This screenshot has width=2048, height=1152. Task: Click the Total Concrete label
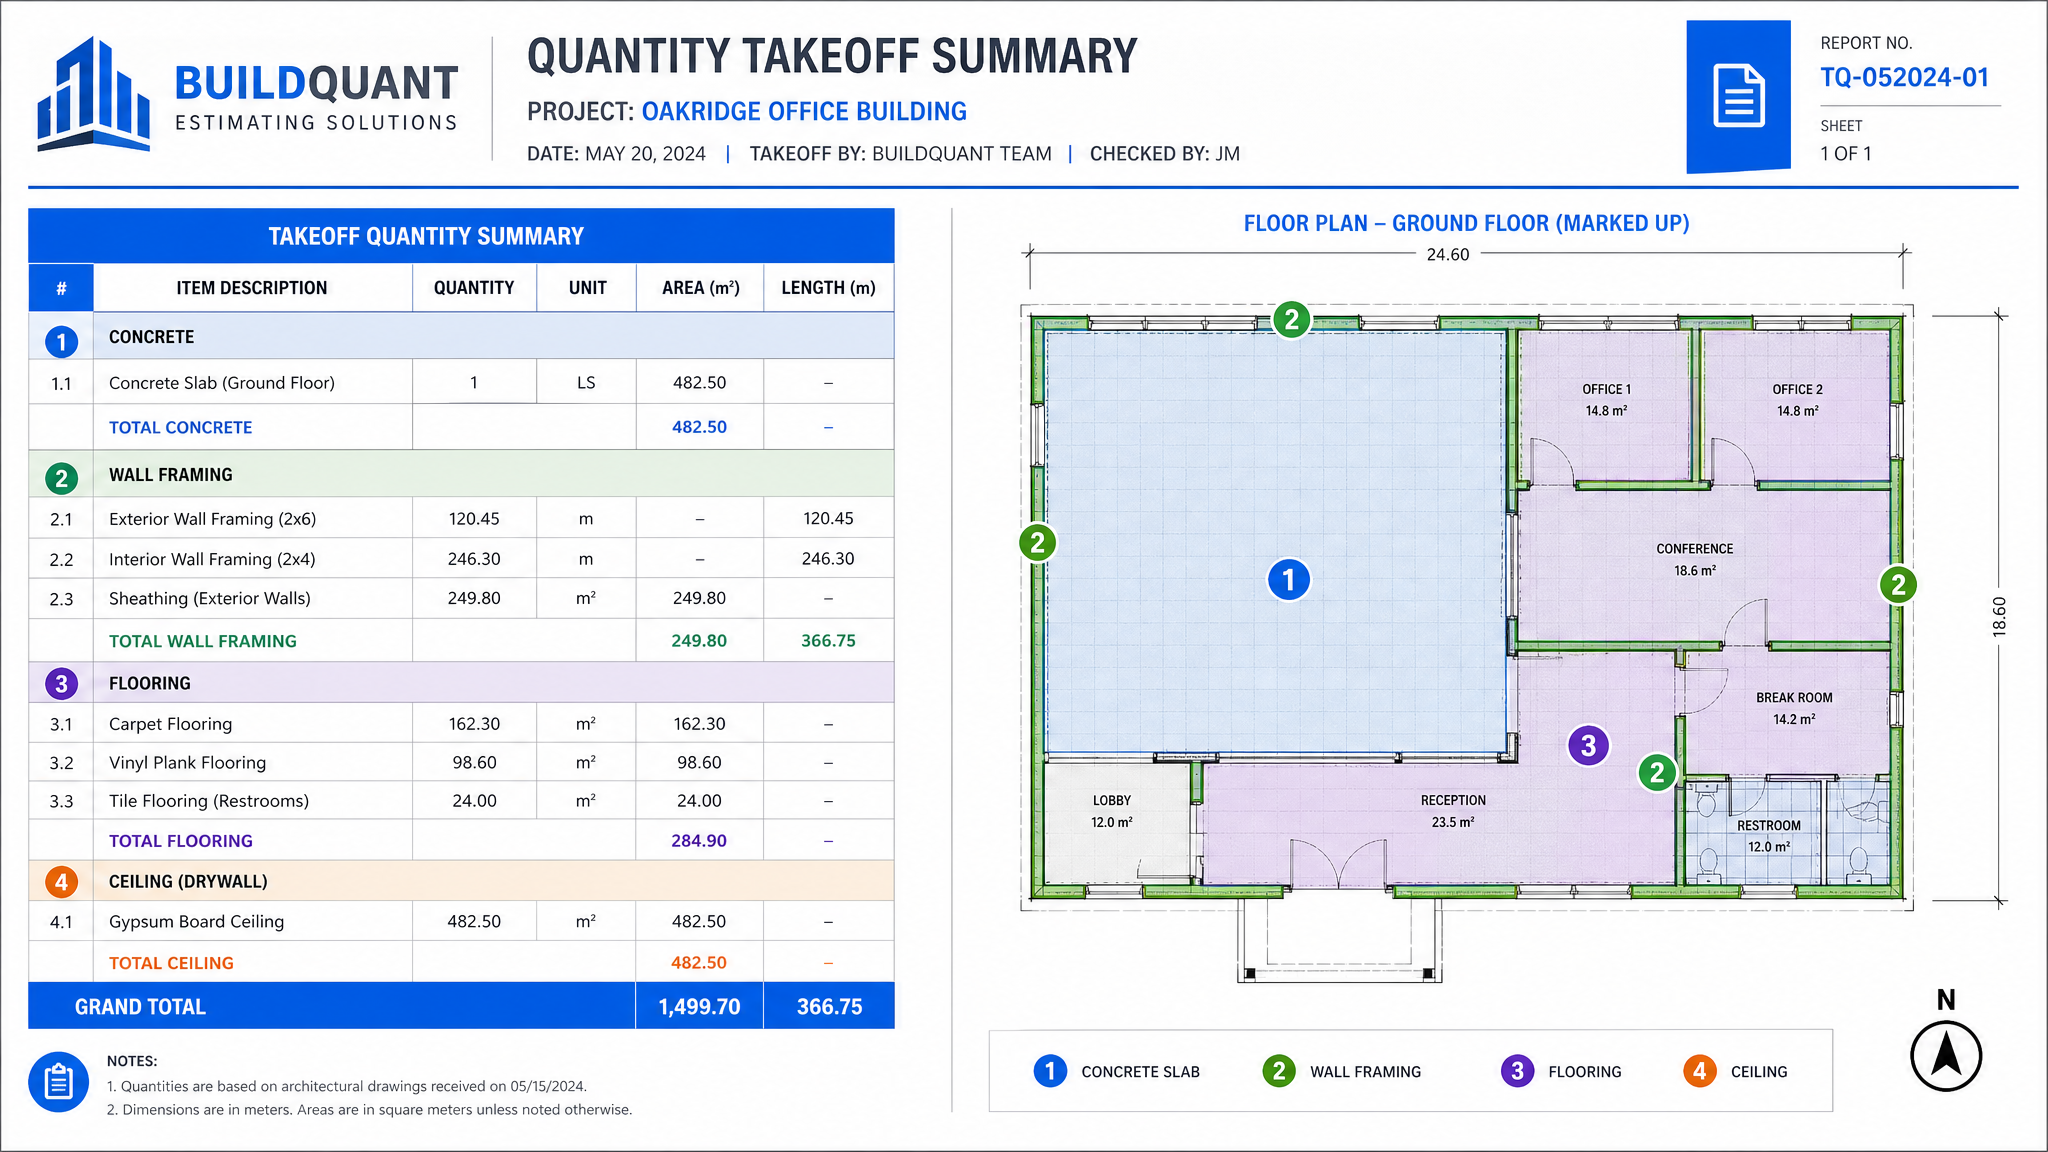coord(180,427)
